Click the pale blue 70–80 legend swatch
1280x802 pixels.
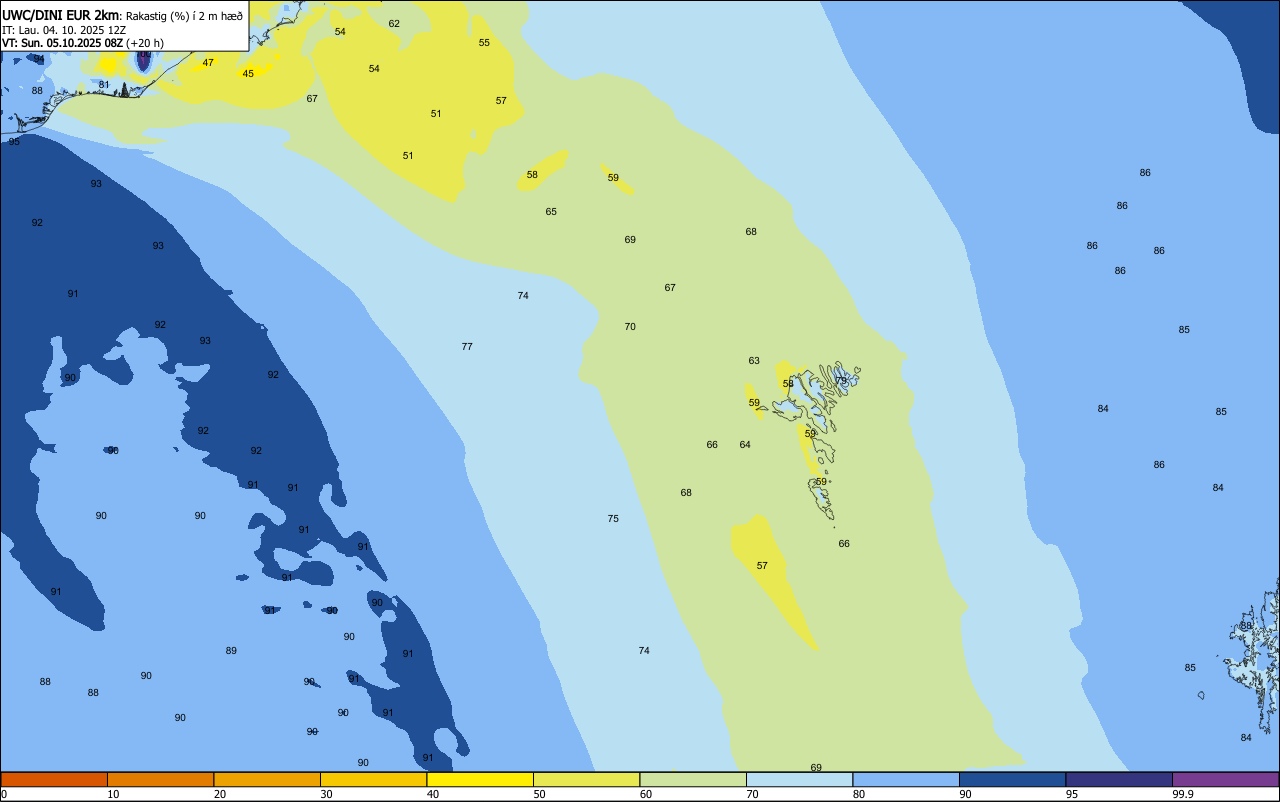point(799,779)
